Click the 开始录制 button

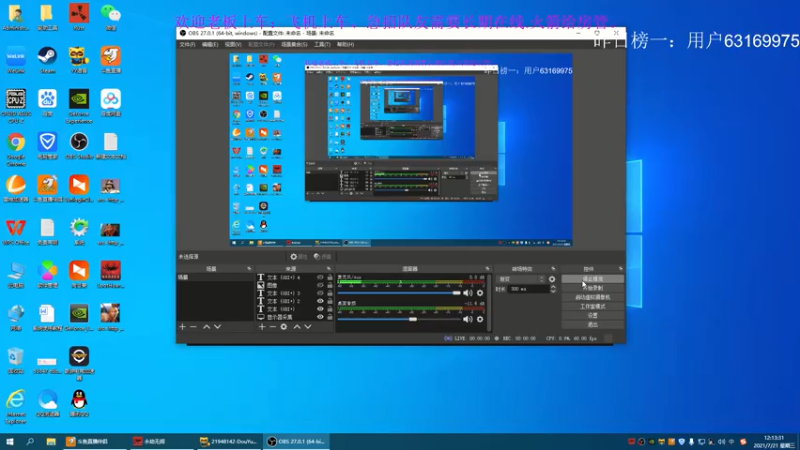tap(592, 288)
